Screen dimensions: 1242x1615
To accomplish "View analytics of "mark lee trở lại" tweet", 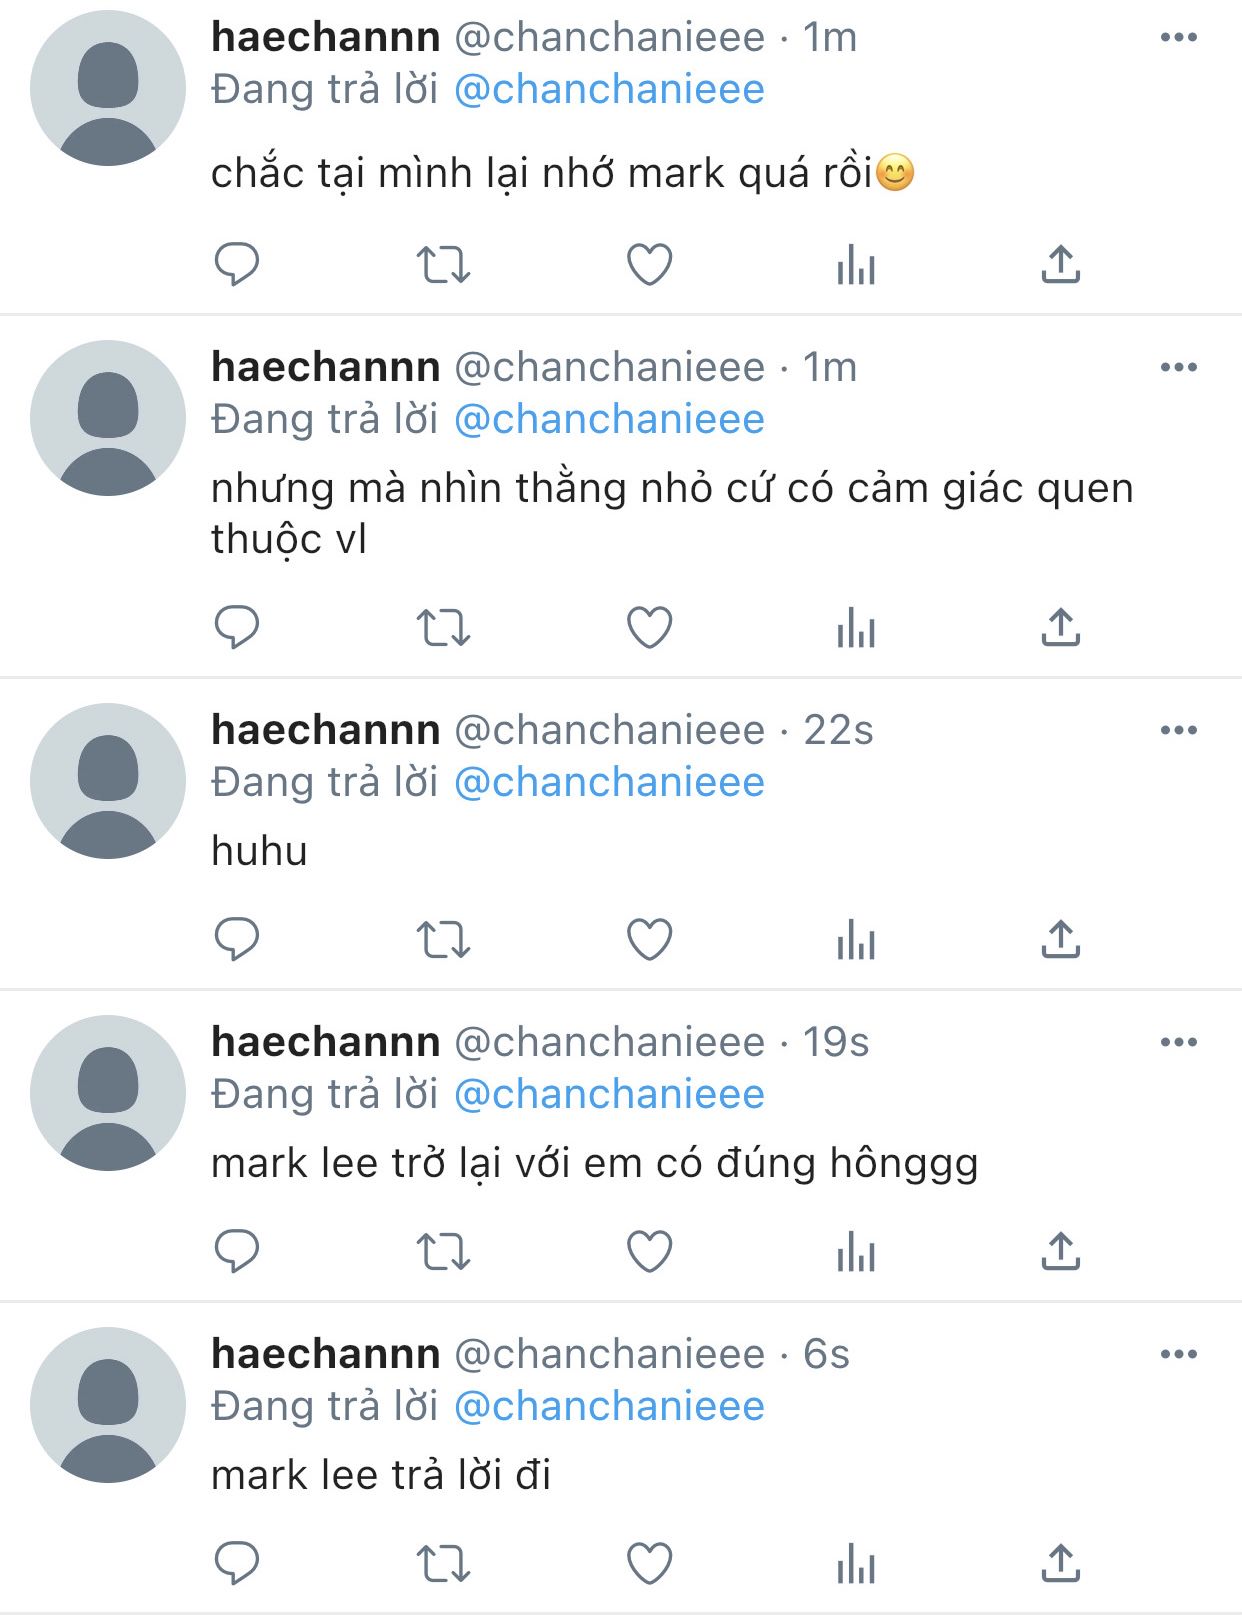I will [x=856, y=1252].
